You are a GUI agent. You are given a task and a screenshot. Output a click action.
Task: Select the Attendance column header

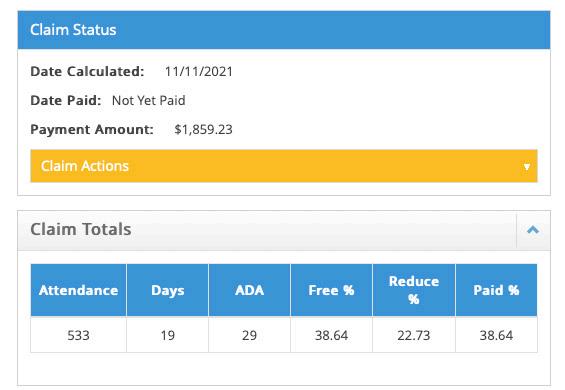pos(79,290)
